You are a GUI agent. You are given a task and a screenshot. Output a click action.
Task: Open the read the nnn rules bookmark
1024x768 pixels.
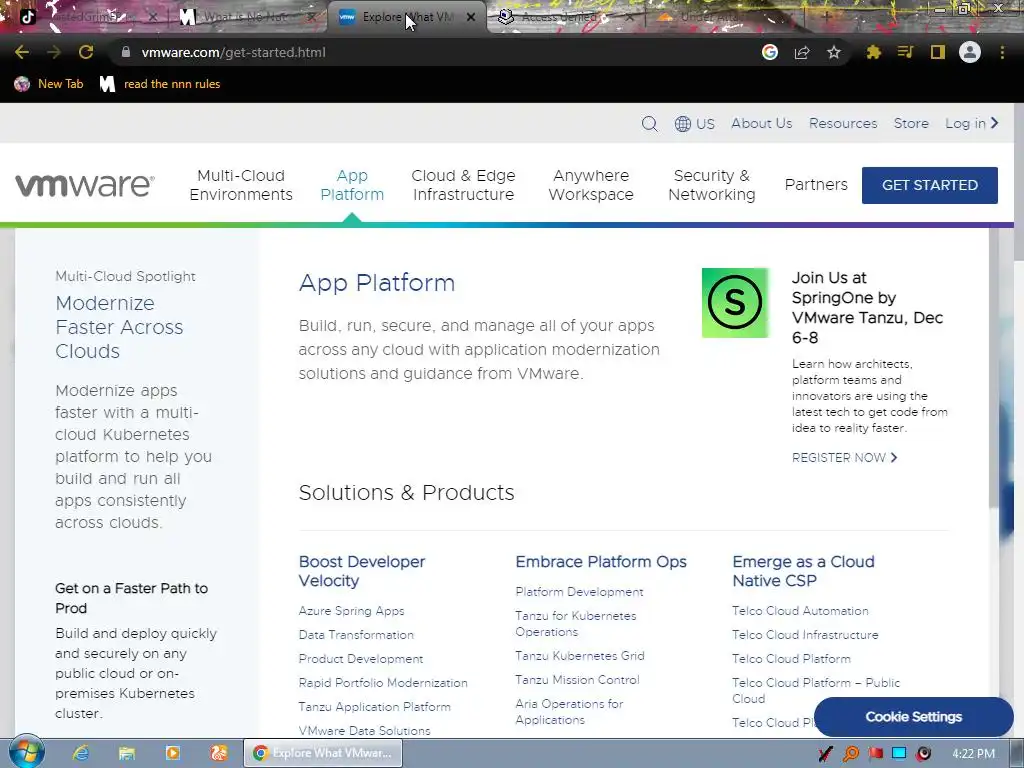[160, 84]
